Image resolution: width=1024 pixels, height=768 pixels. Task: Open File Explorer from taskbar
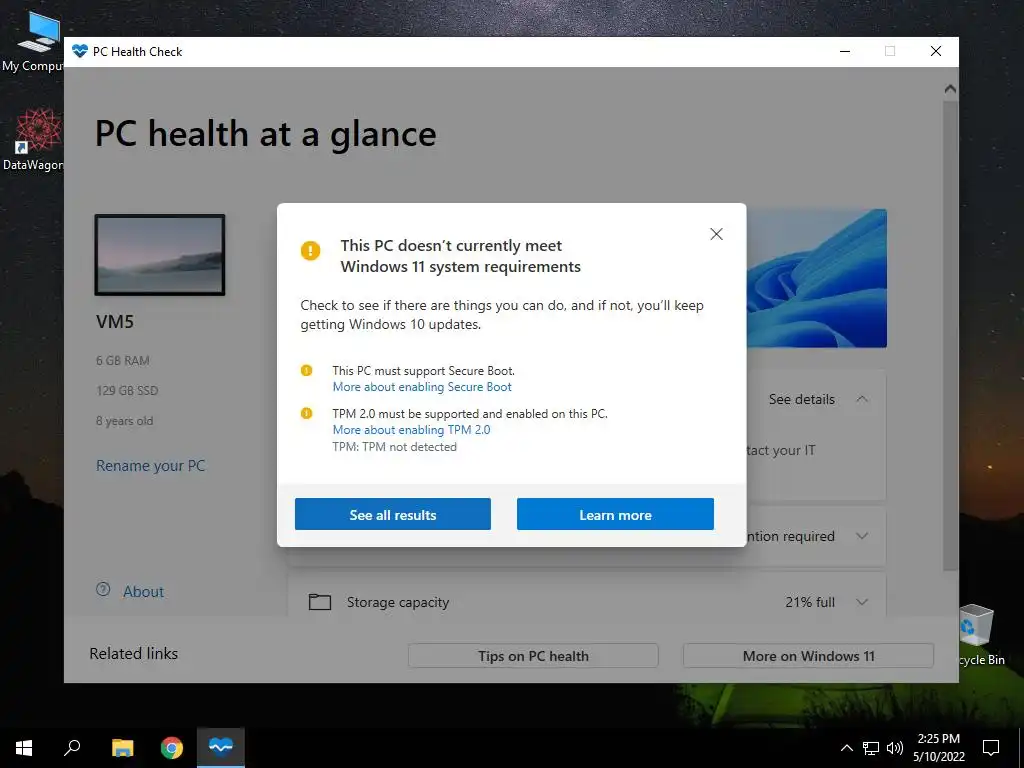click(122, 748)
